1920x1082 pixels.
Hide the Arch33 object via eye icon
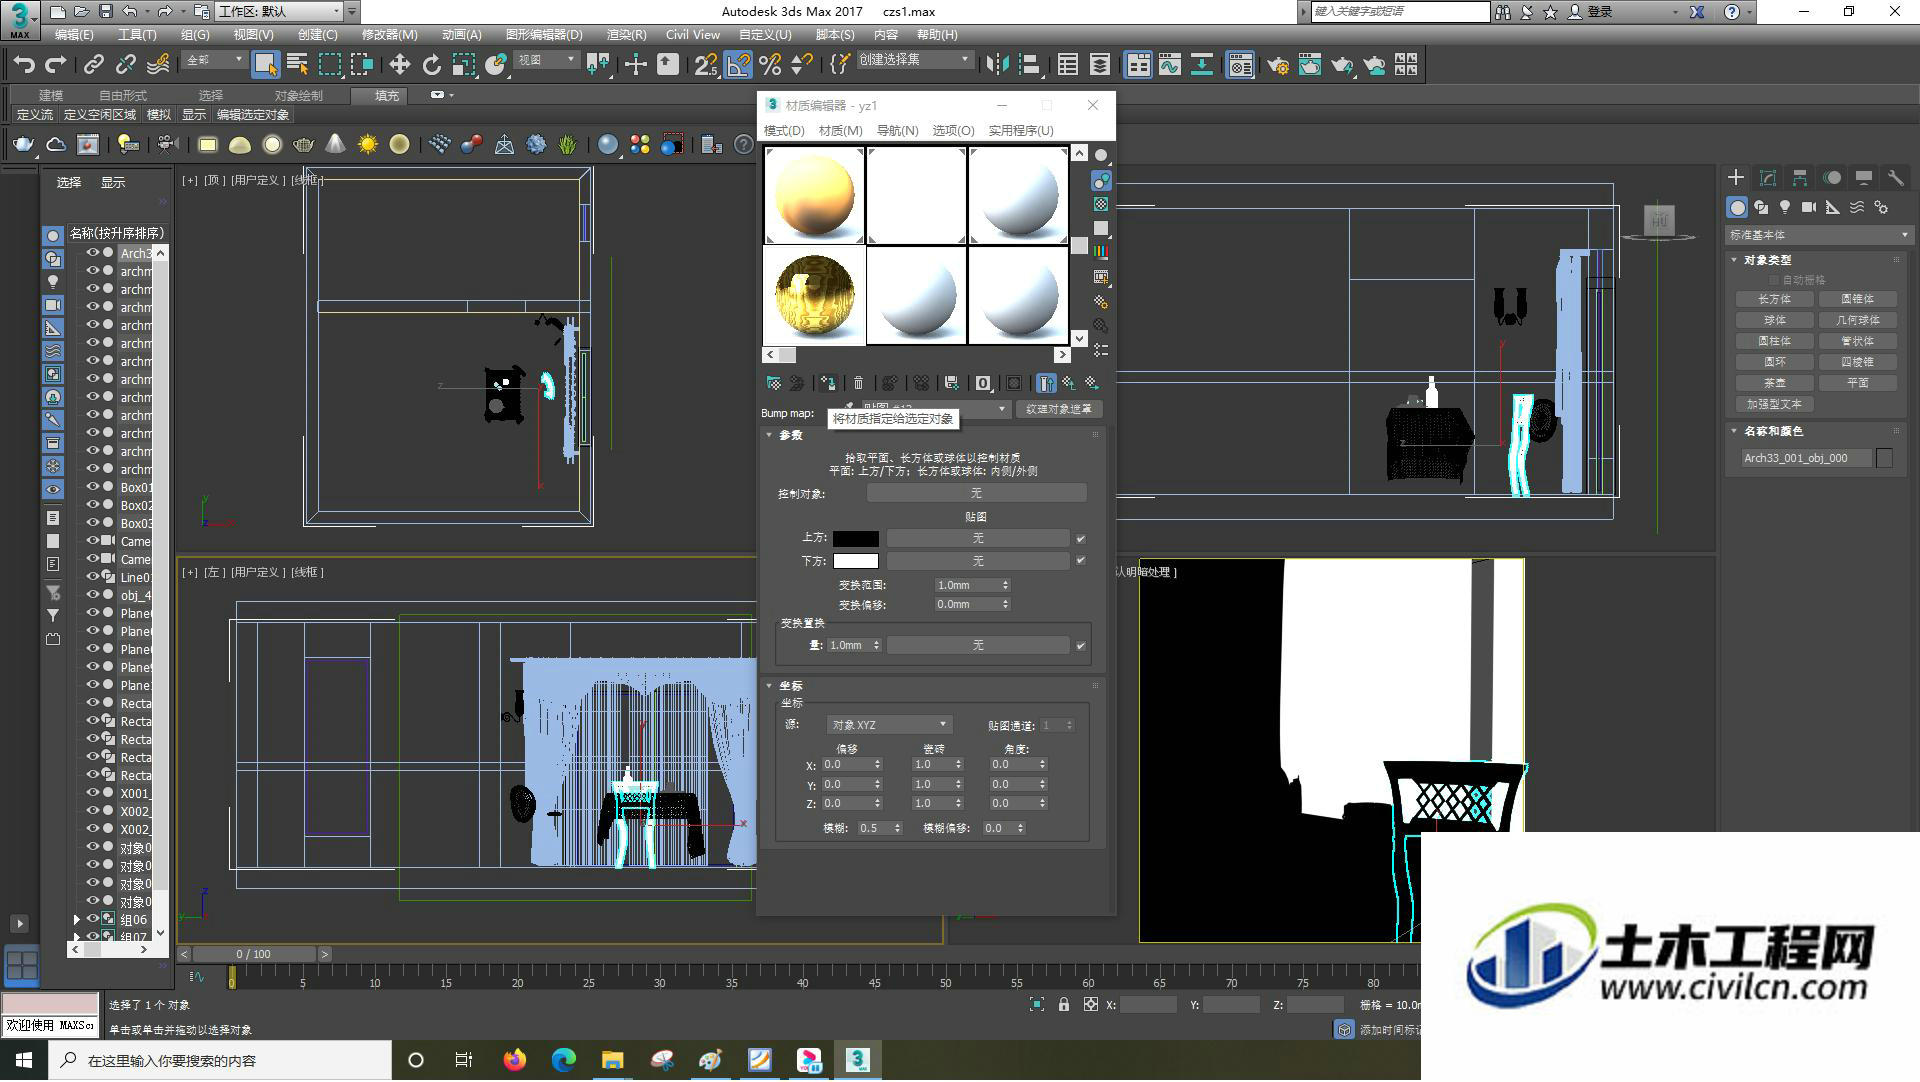(x=93, y=253)
